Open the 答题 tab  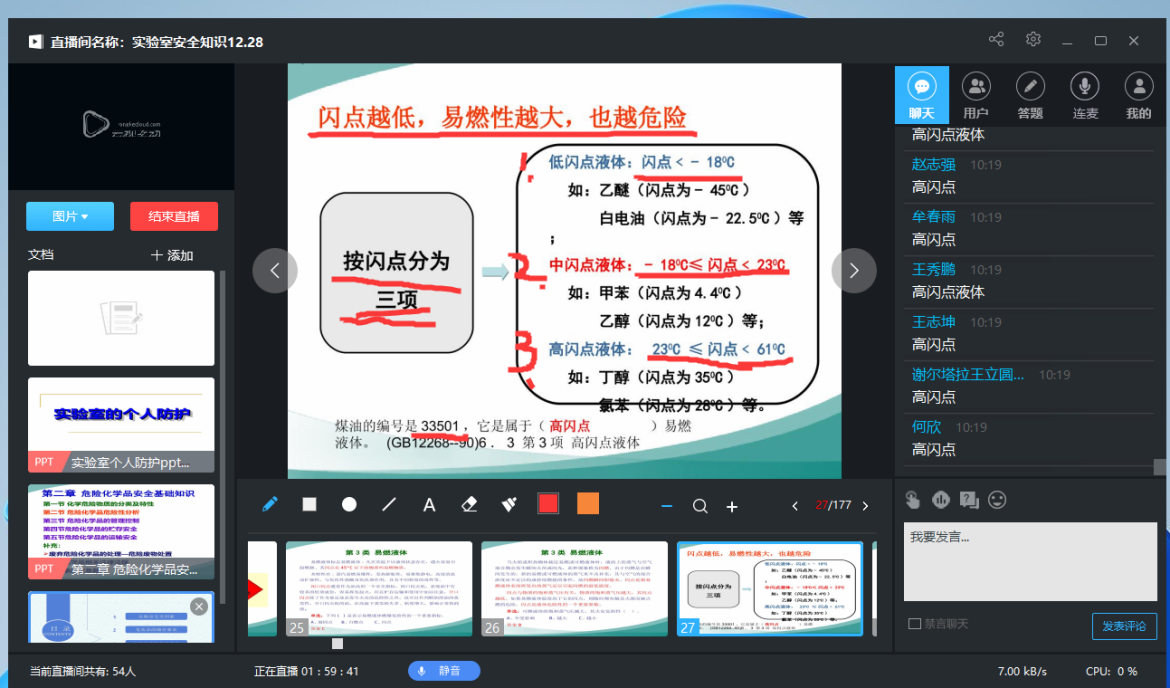click(x=1030, y=96)
